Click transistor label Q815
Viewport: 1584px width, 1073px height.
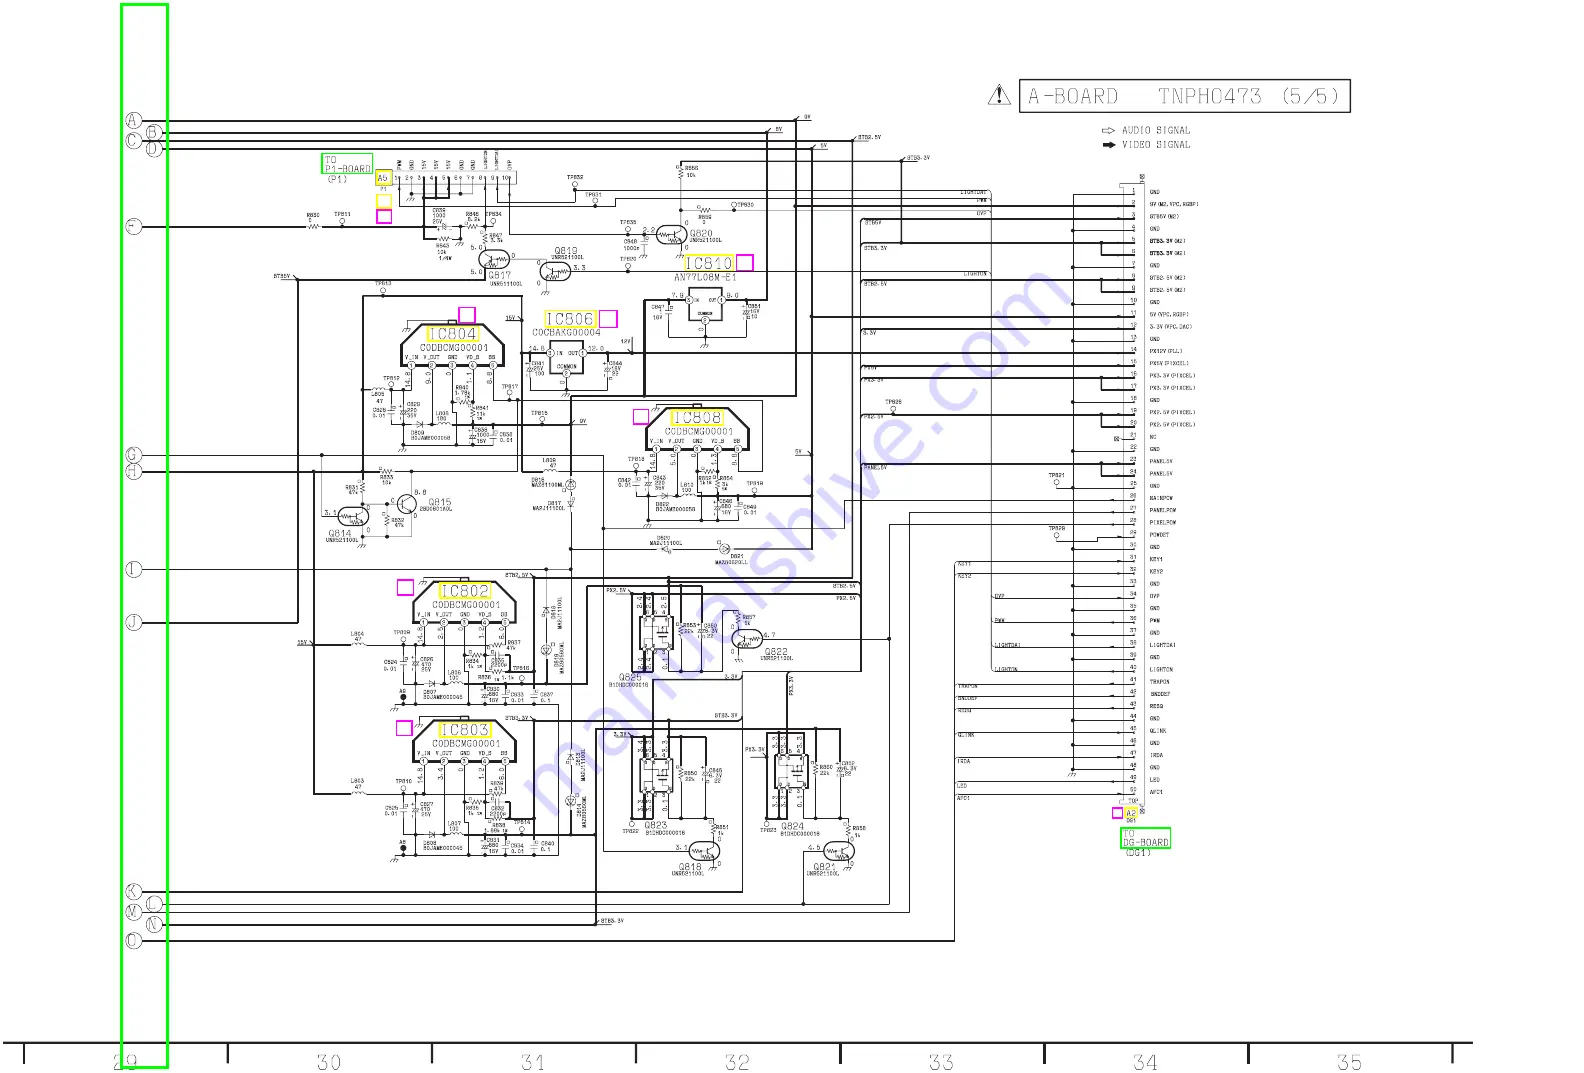click(x=440, y=502)
